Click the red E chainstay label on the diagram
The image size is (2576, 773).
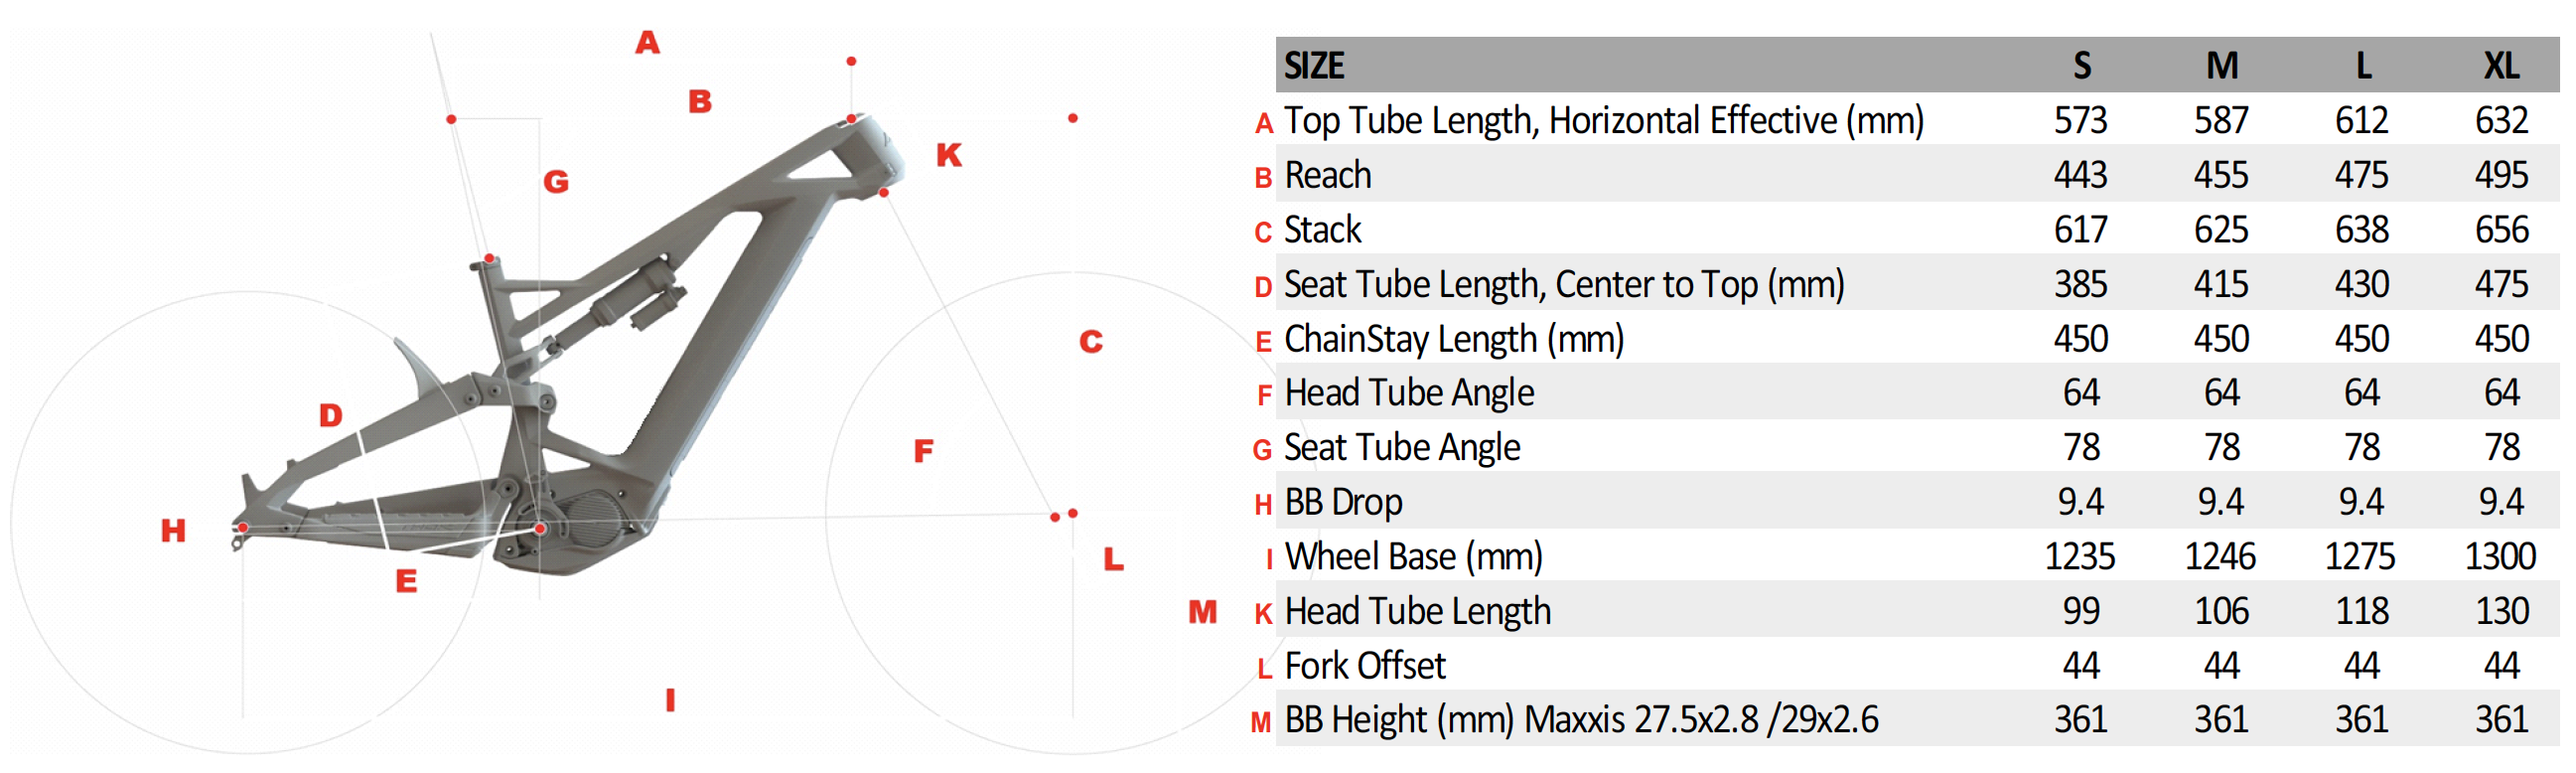pos(406,581)
